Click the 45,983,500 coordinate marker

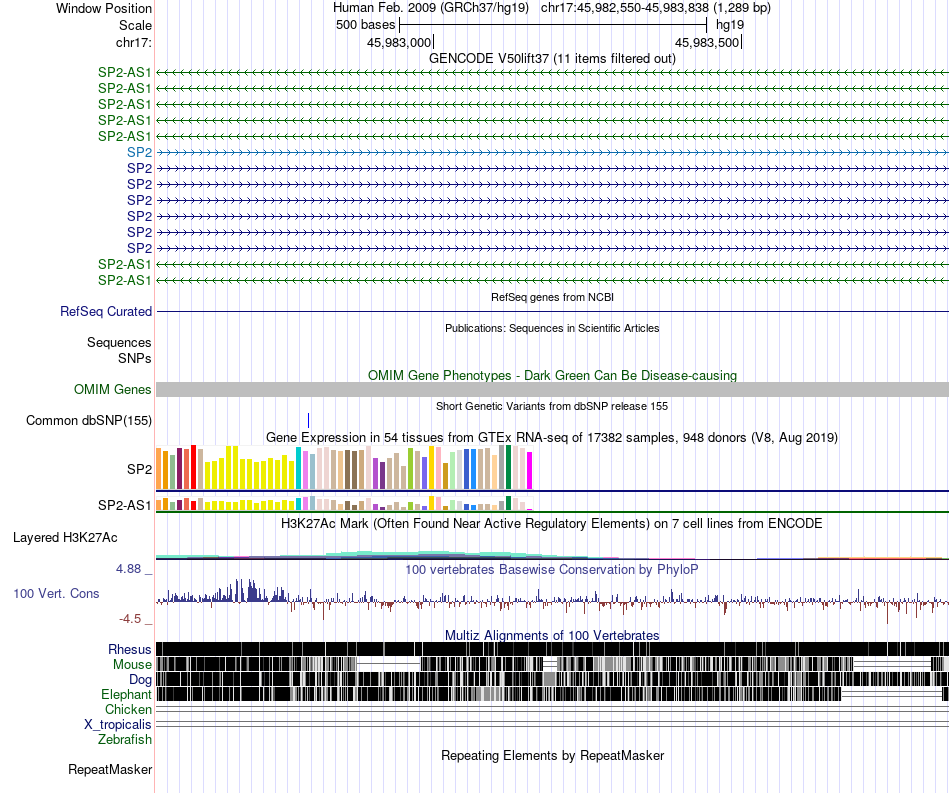click(707, 42)
